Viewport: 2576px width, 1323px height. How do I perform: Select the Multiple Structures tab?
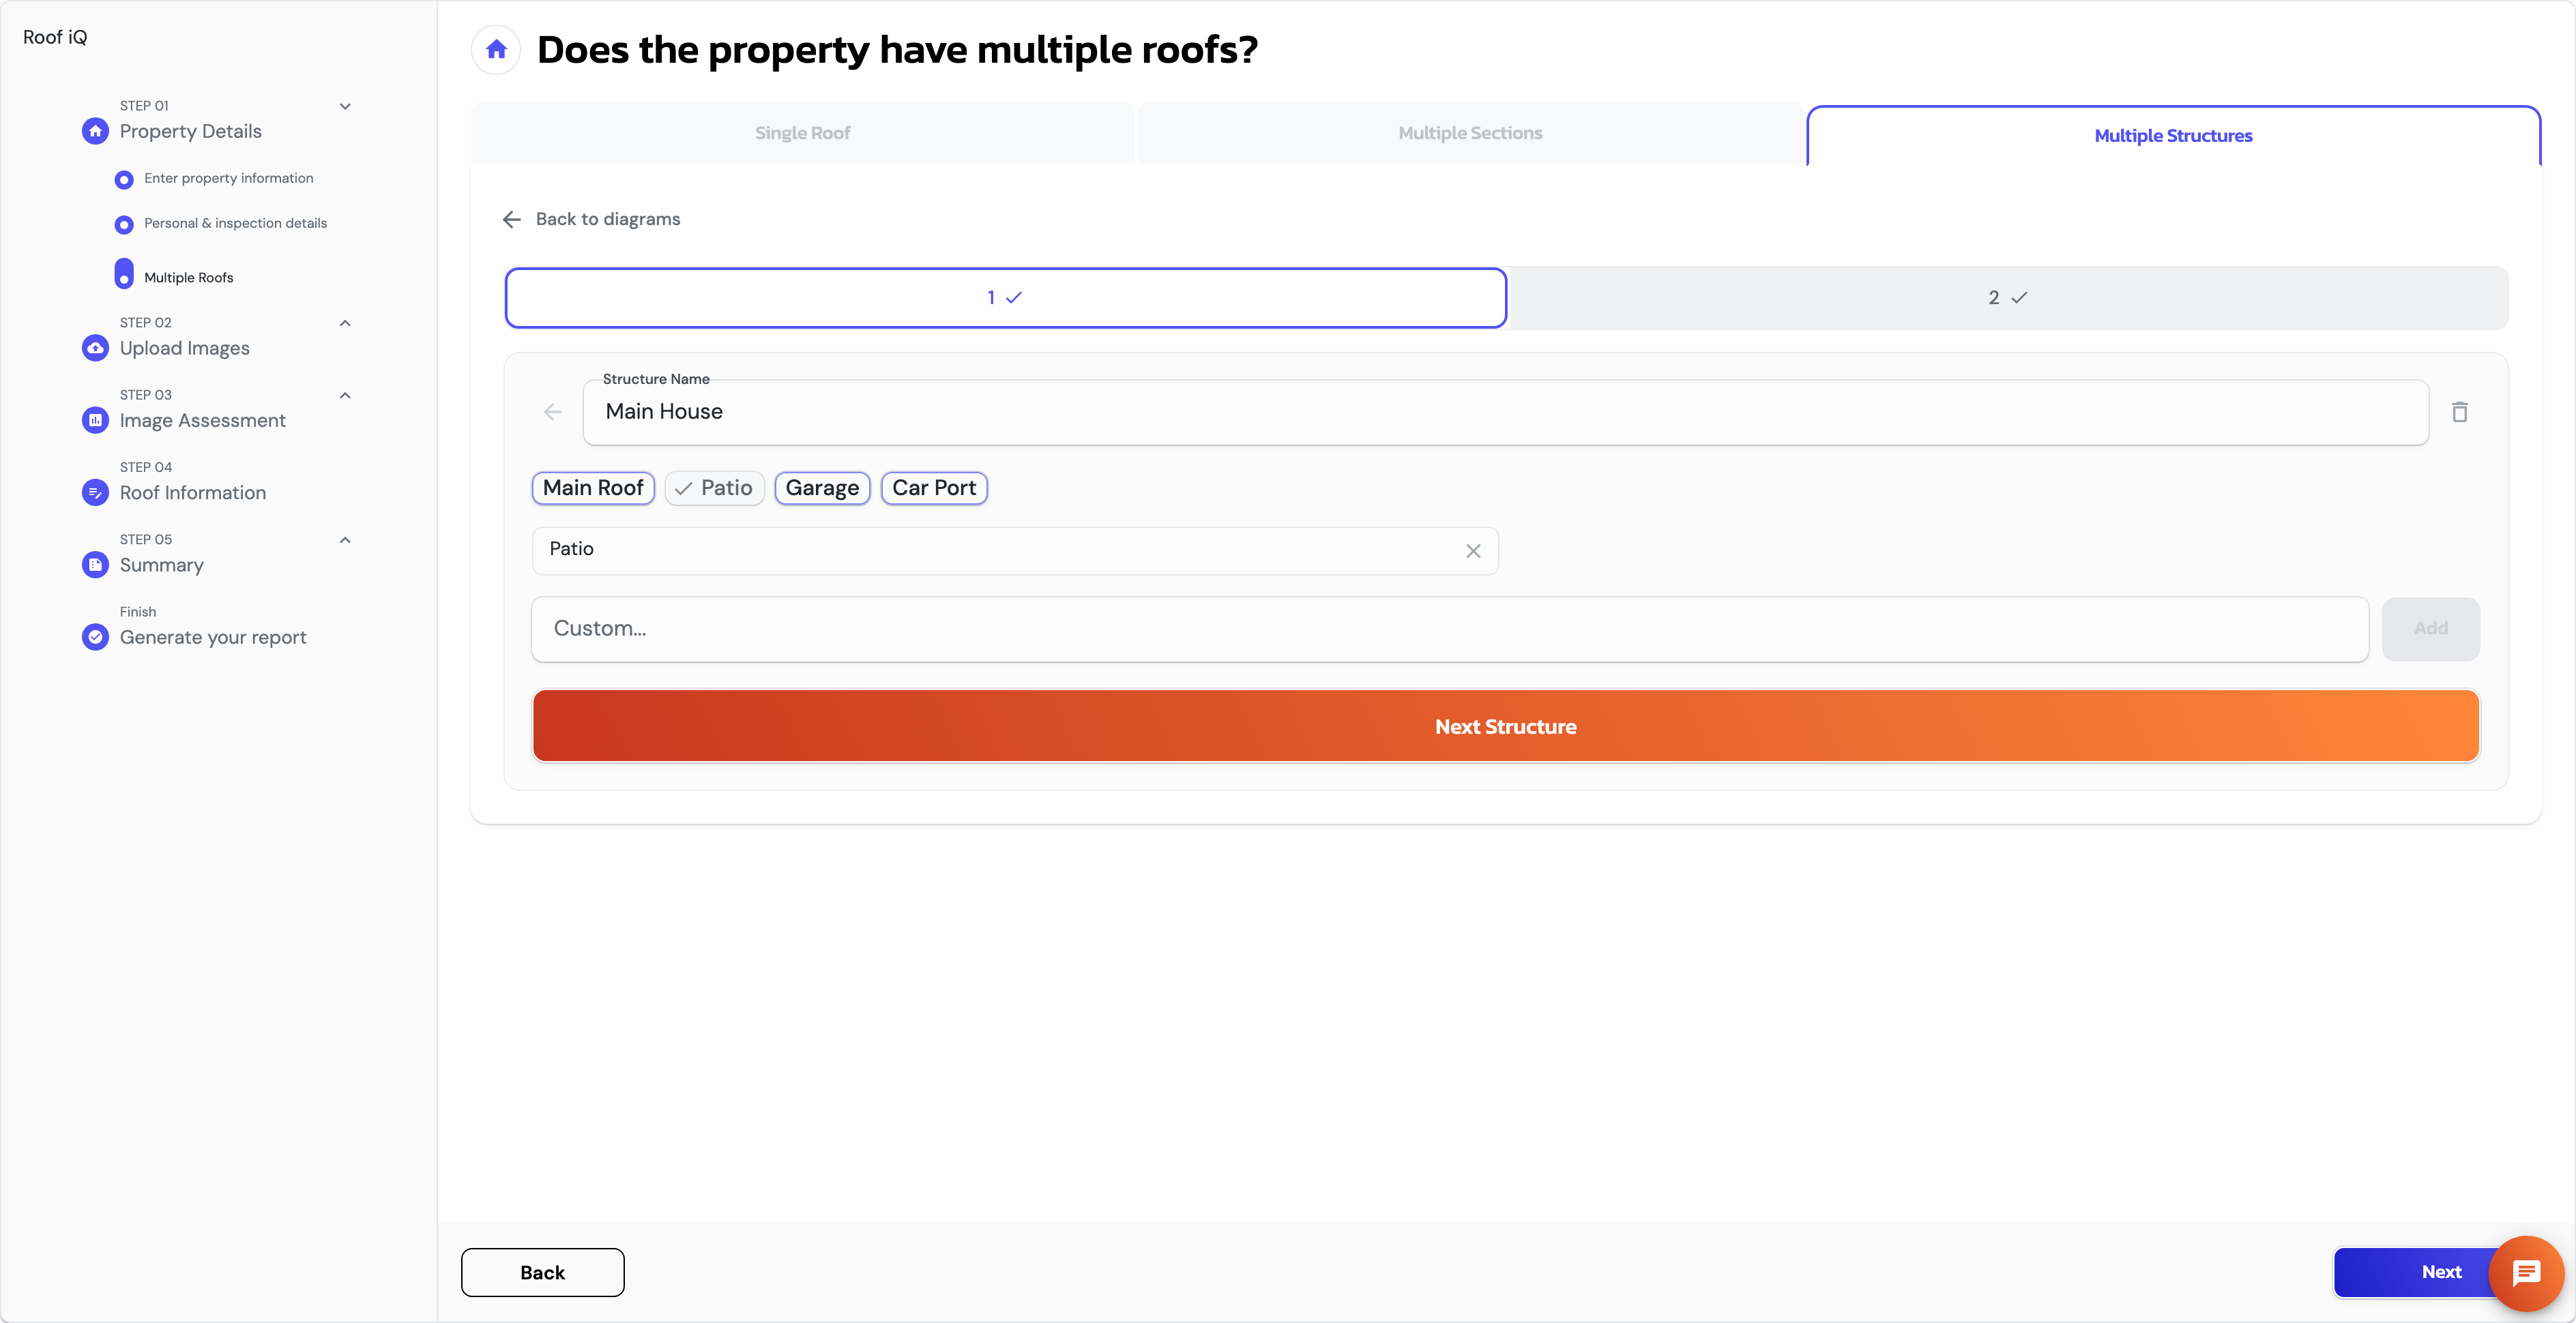pyautogui.click(x=2173, y=136)
